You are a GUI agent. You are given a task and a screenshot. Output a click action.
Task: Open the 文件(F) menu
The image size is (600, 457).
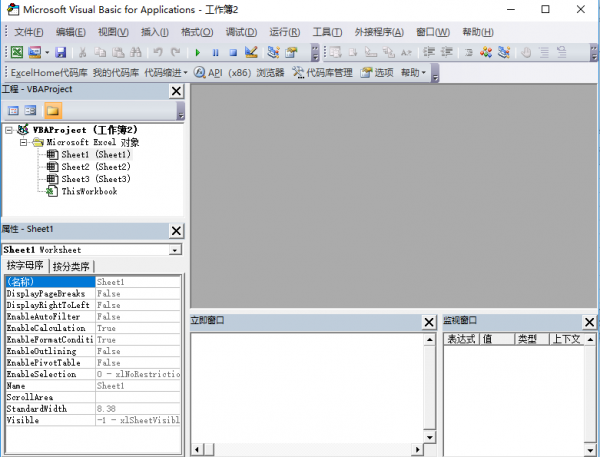click(29, 32)
